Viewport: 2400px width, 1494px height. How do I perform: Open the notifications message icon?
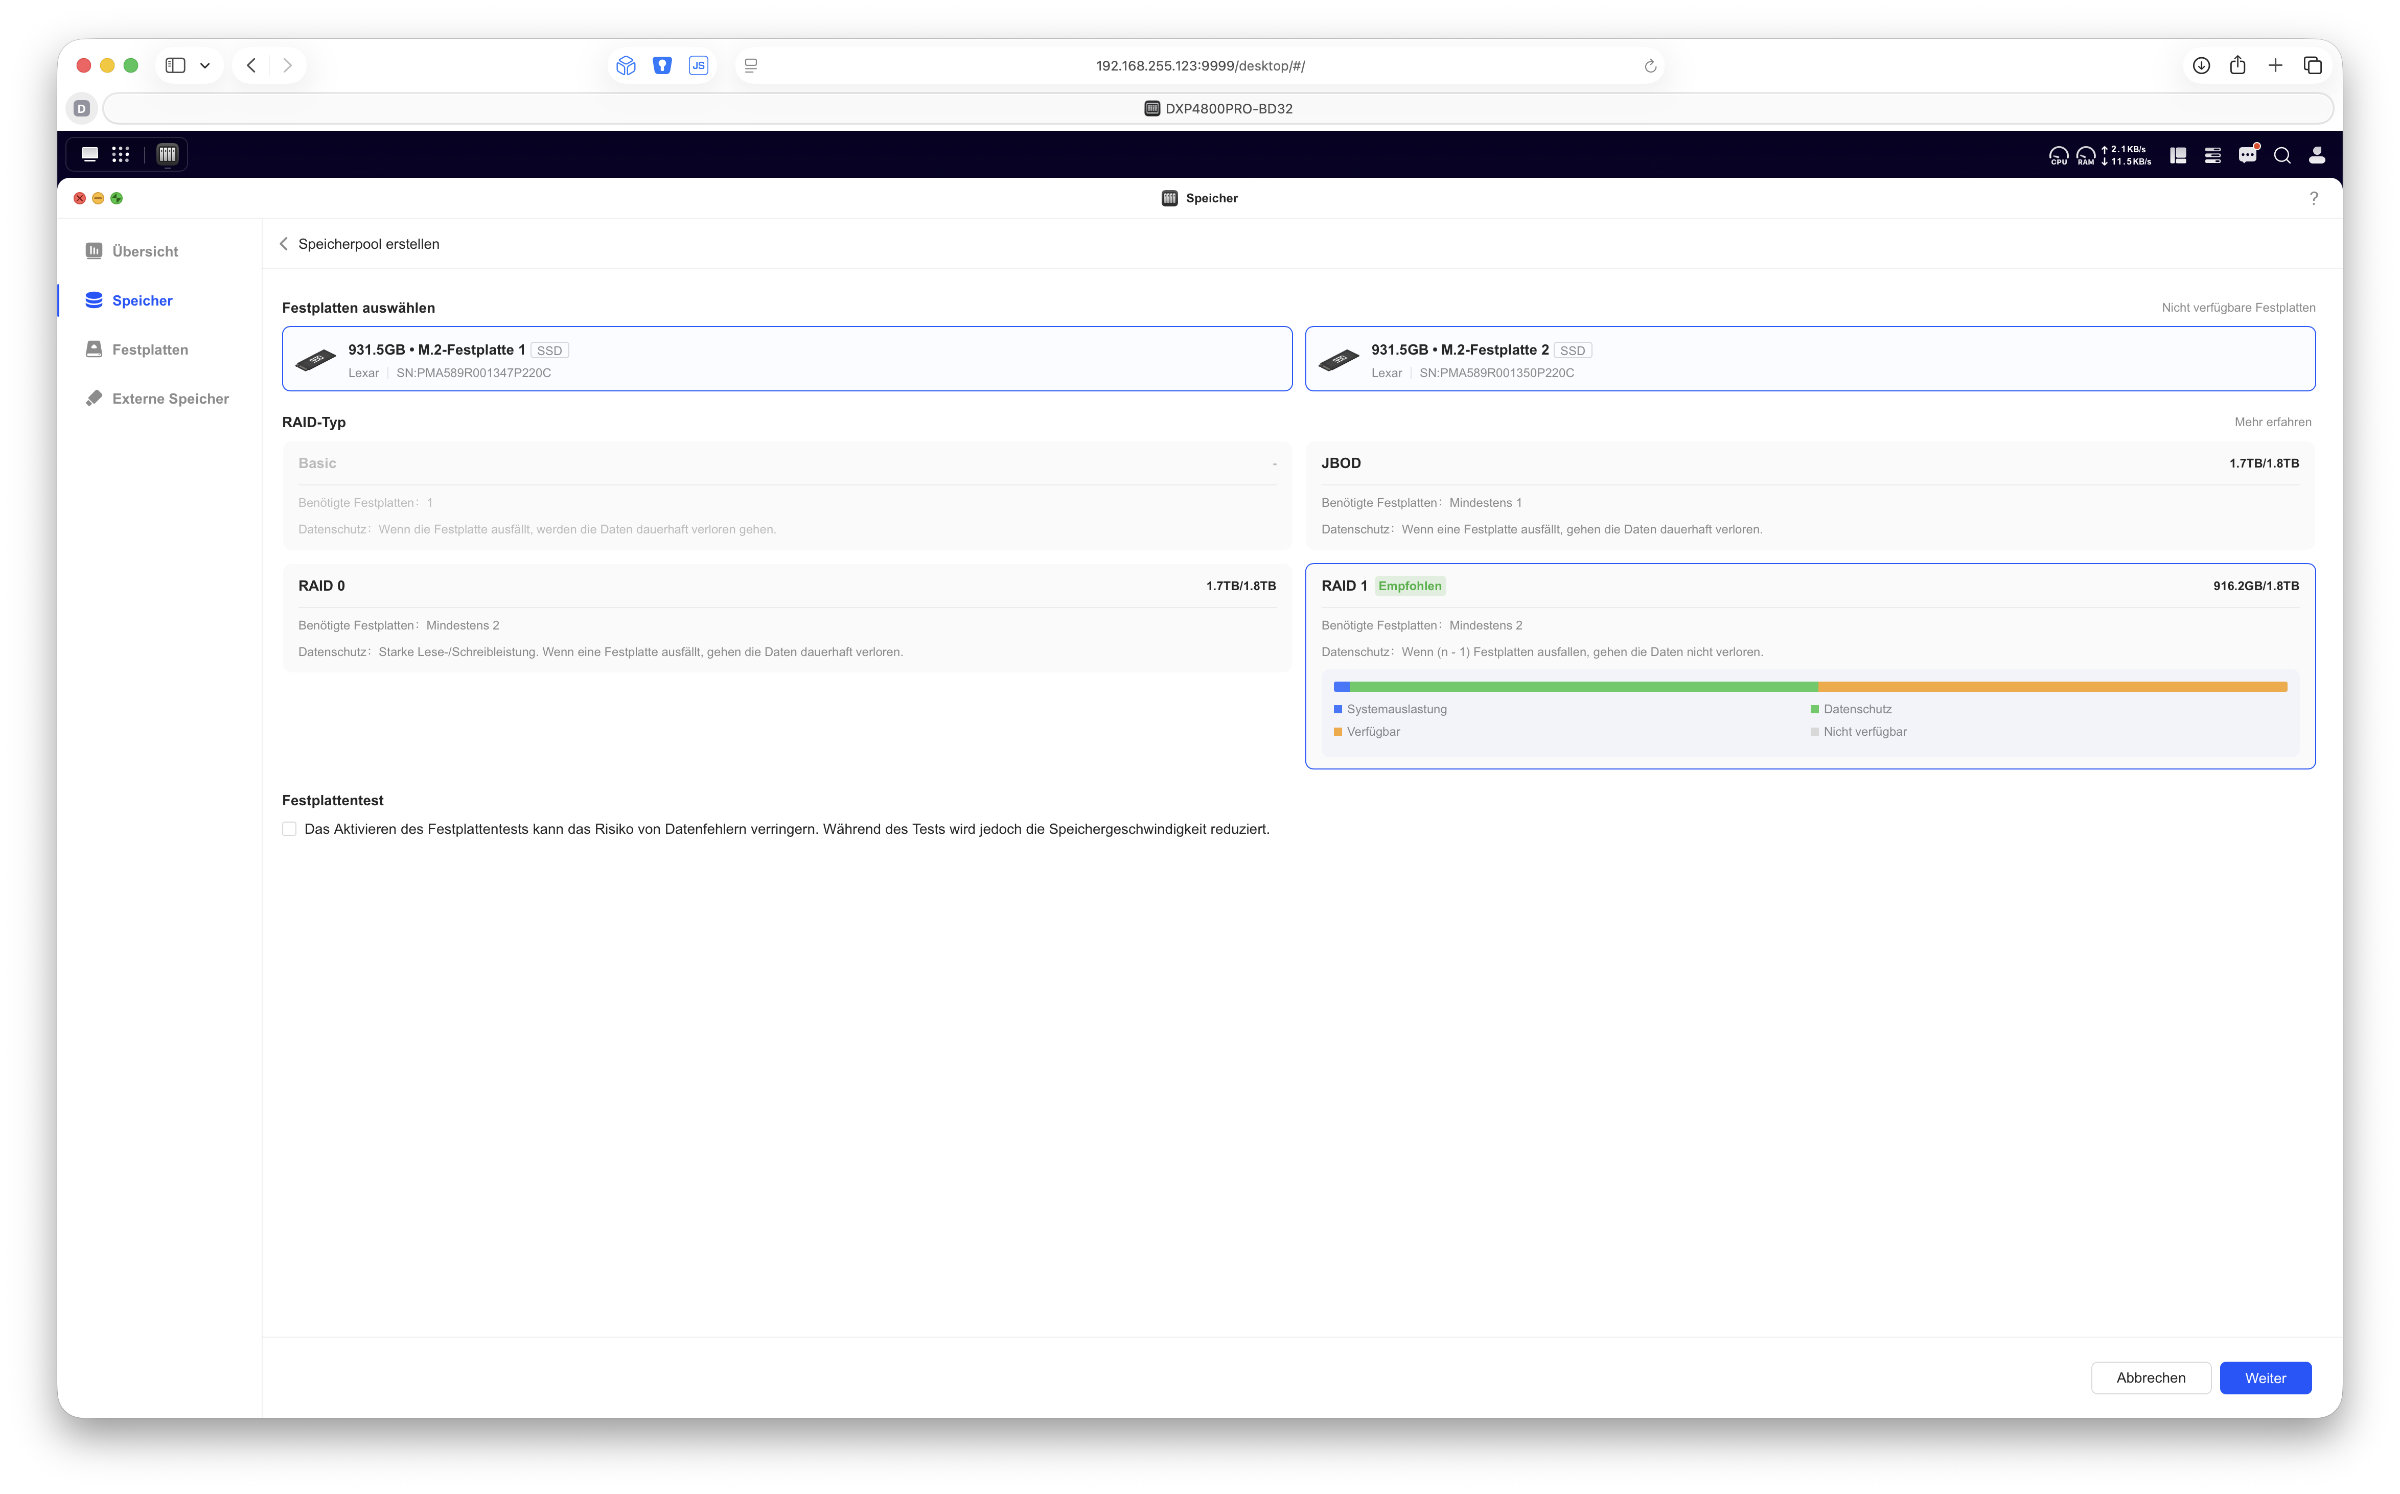pos(2248,154)
